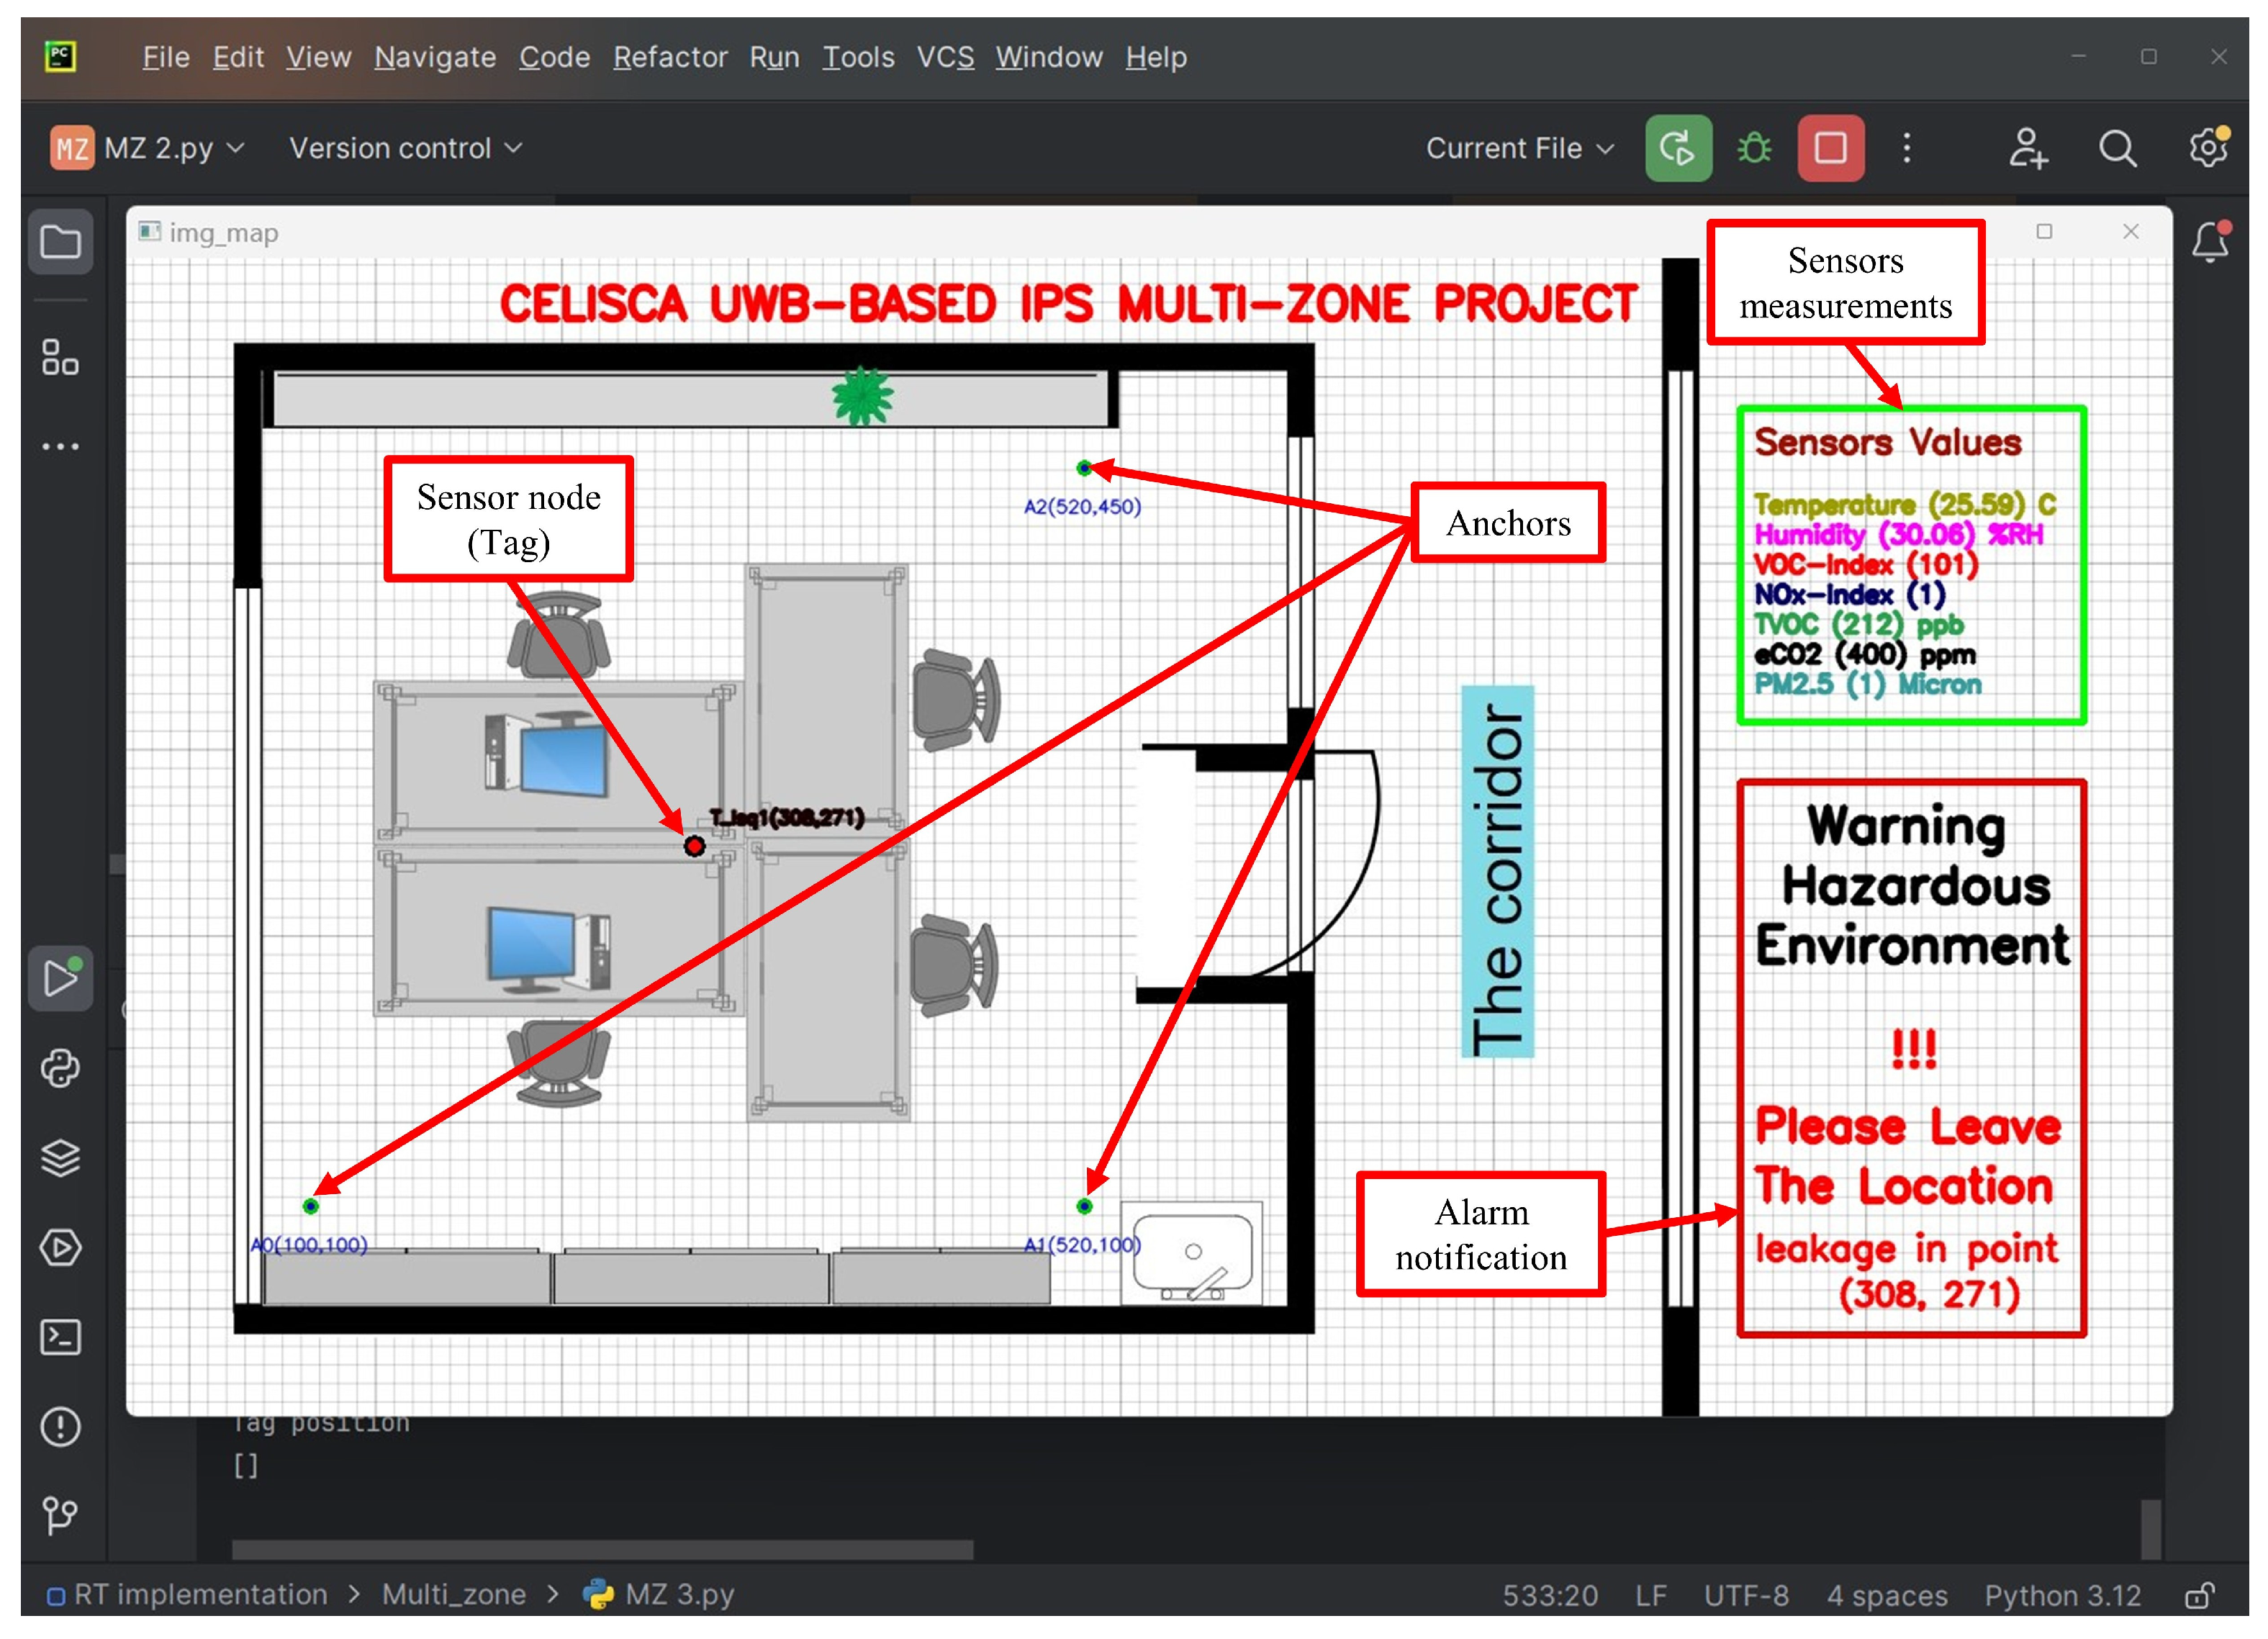Open Search Everywhere magnifier
This screenshot has width=2268, height=1639.
click(2117, 148)
